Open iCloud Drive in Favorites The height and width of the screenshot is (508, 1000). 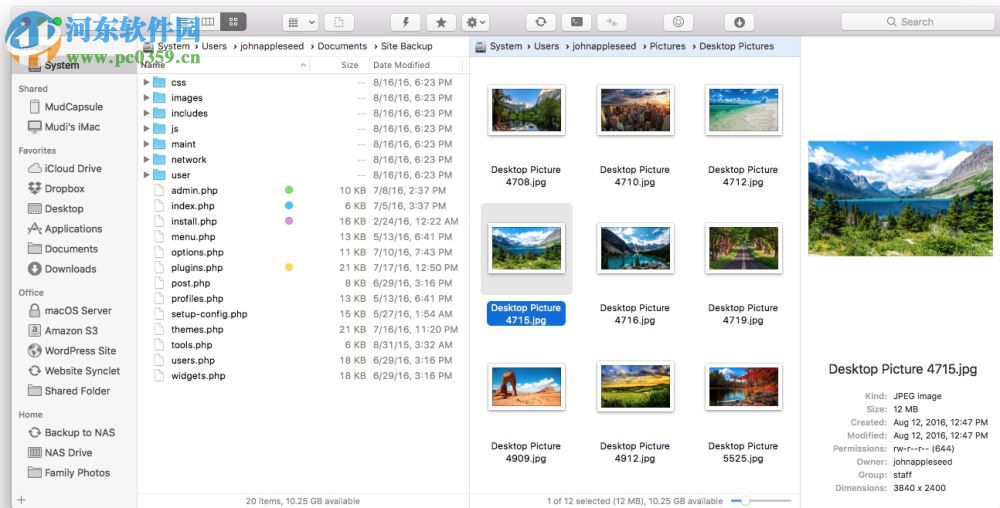[64, 168]
